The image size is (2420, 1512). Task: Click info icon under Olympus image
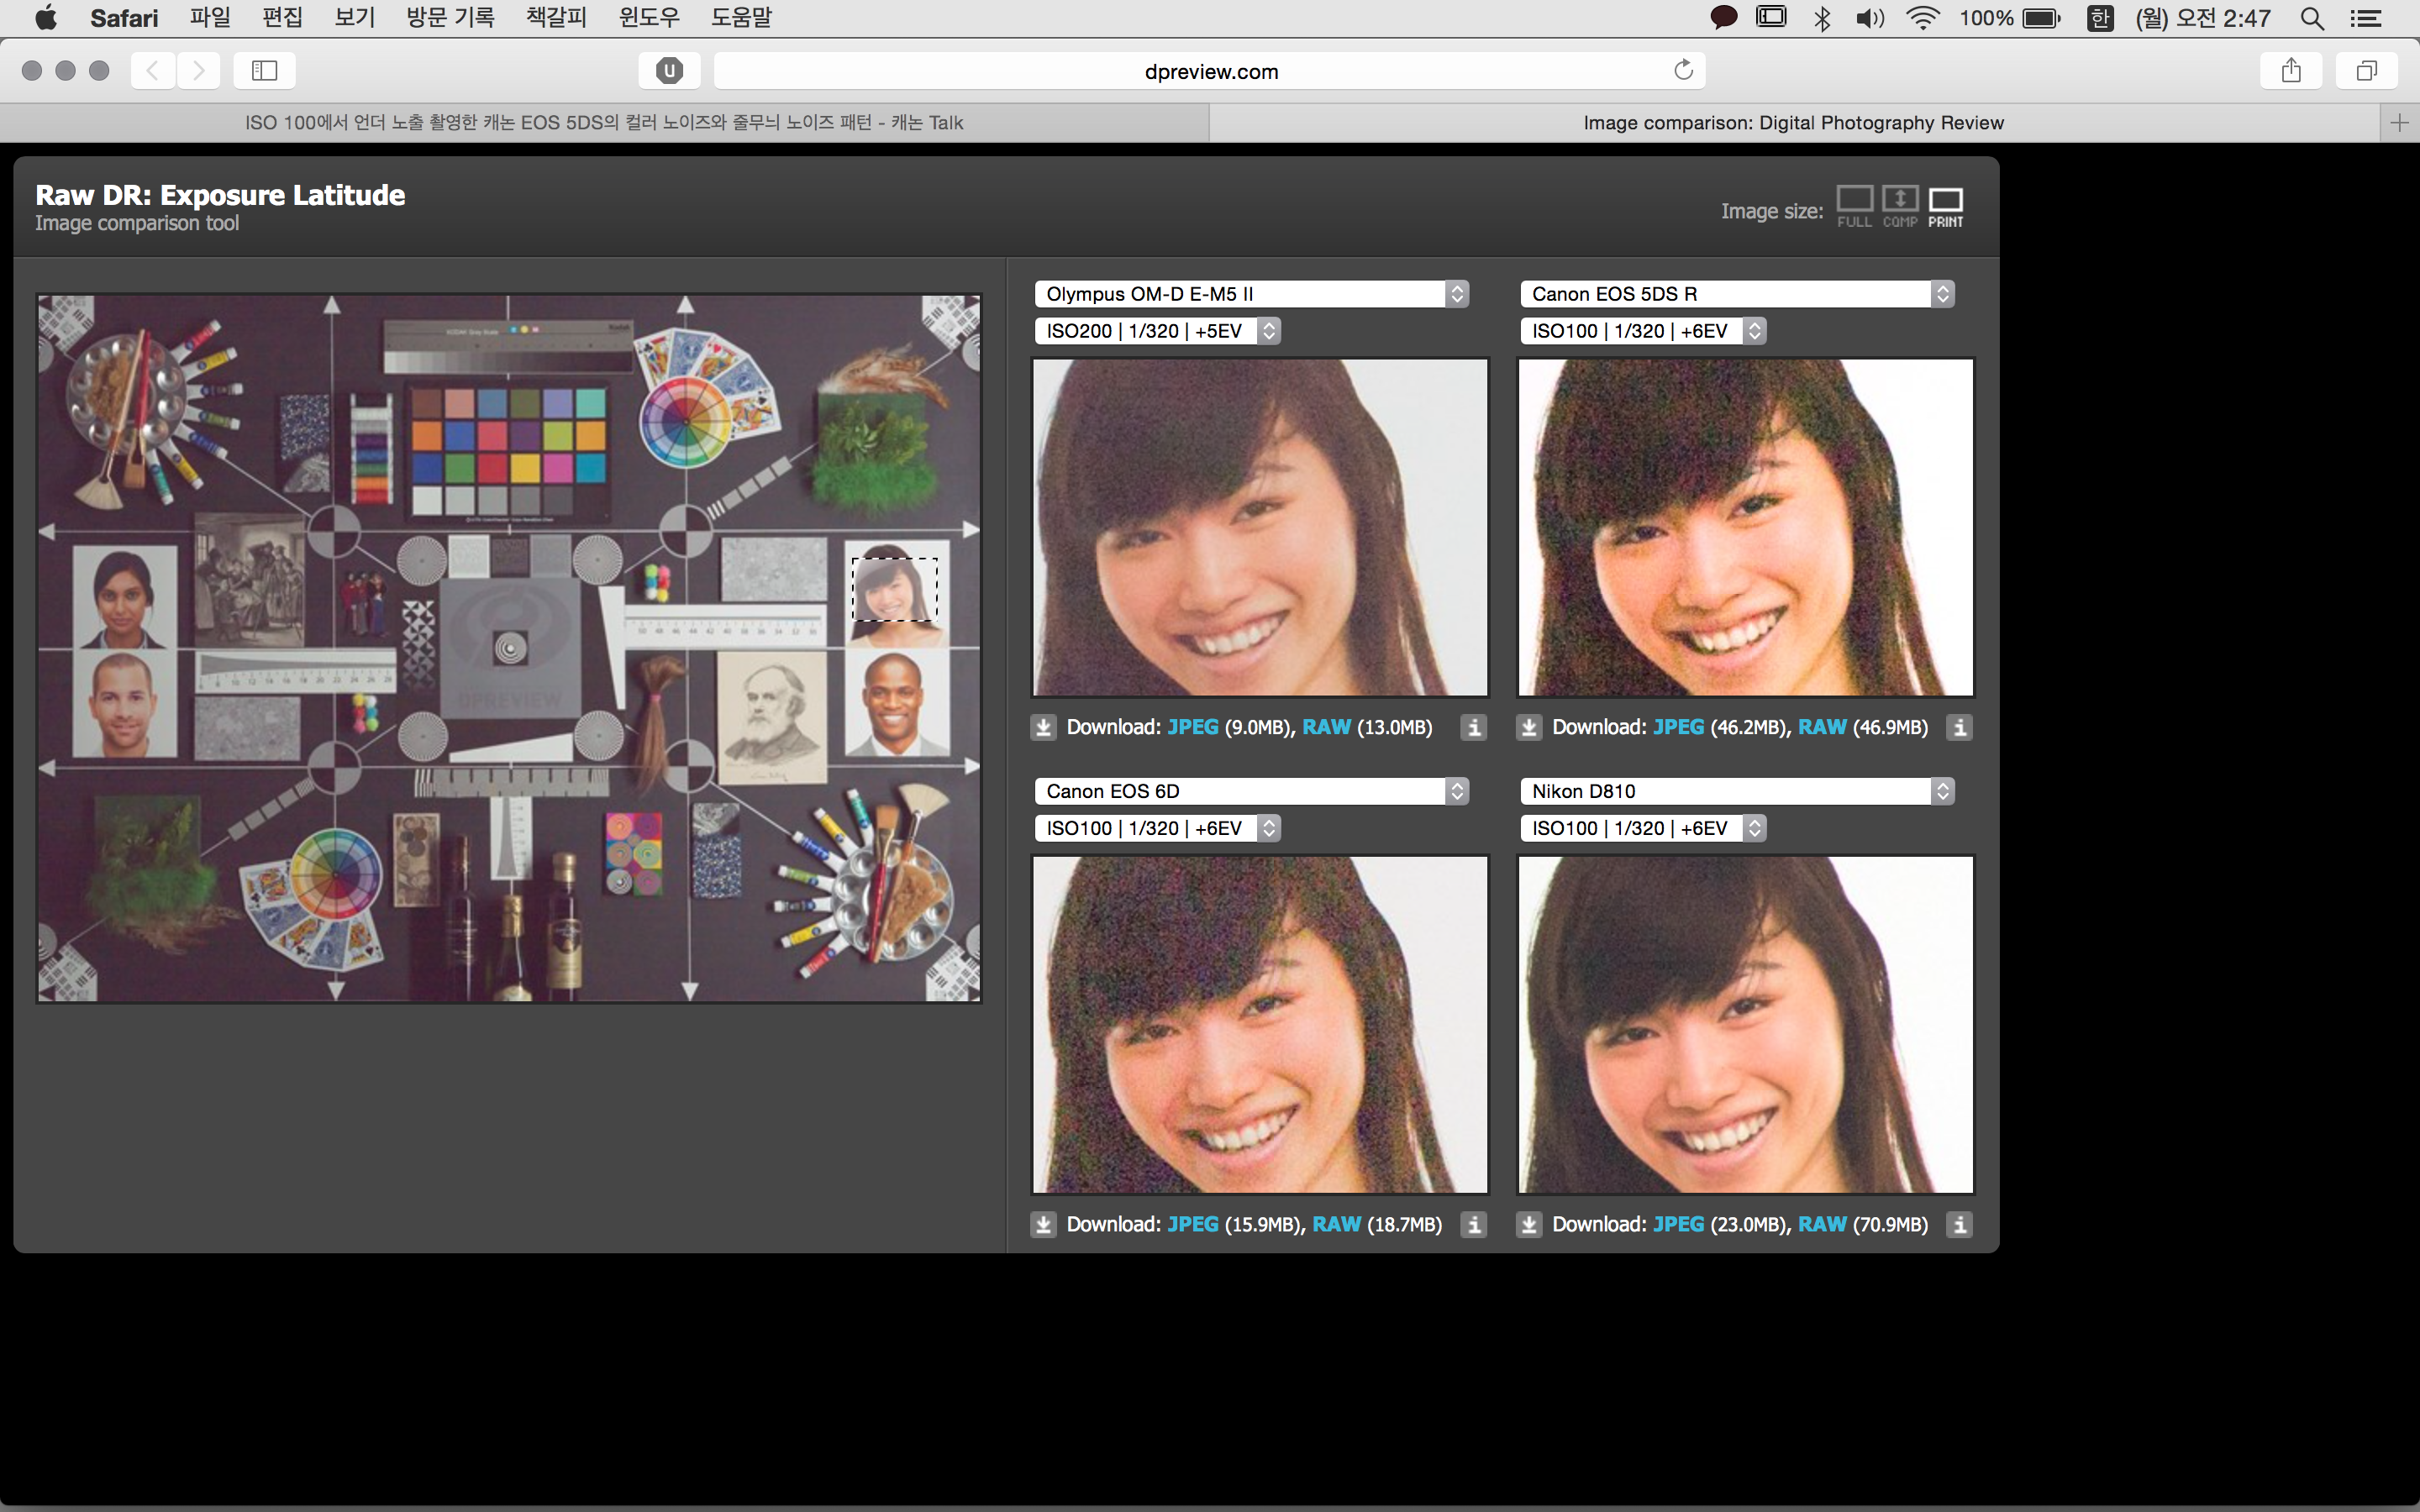1473,728
